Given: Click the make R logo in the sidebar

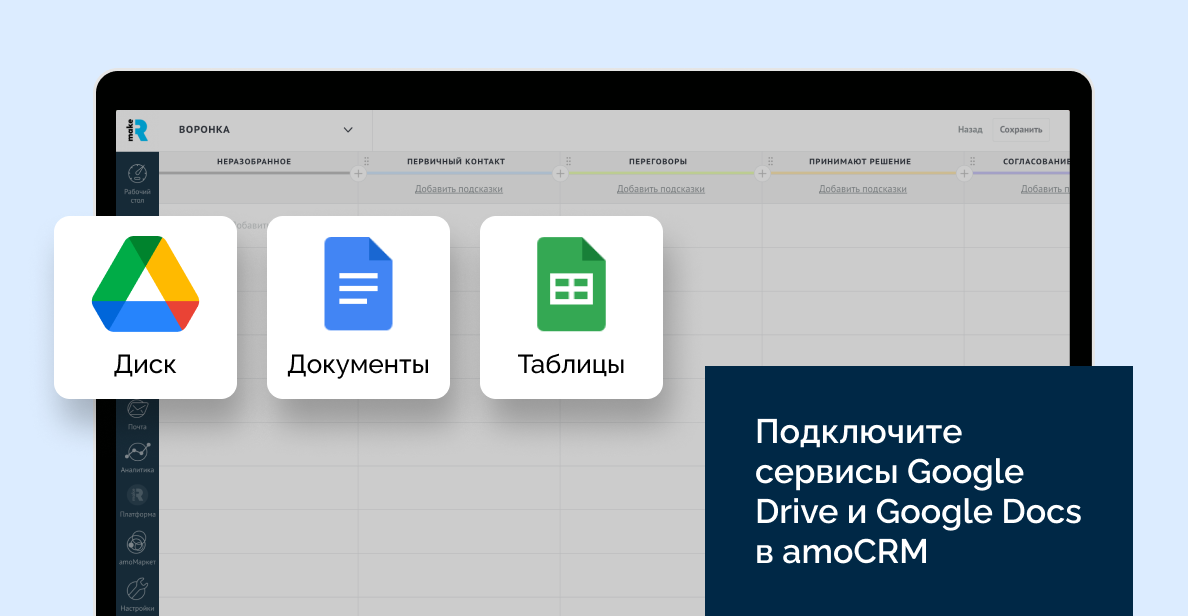Looking at the screenshot, I should point(137,130).
